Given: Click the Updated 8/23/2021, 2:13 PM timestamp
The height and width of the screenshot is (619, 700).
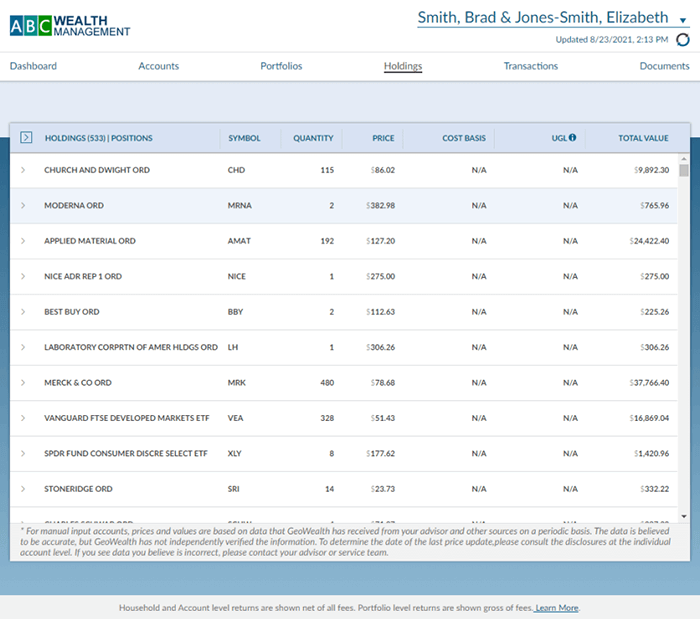Looking at the screenshot, I should [612, 40].
